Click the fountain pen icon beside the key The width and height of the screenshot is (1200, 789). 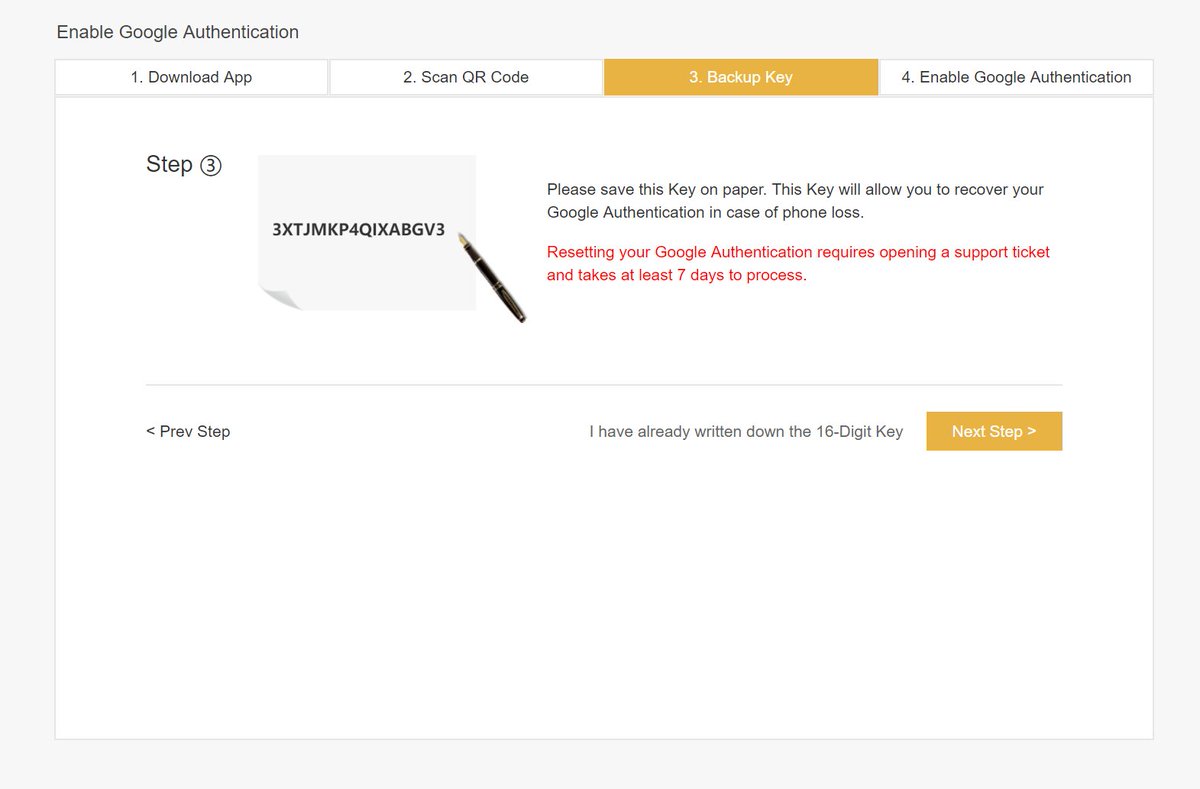(x=491, y=277)
